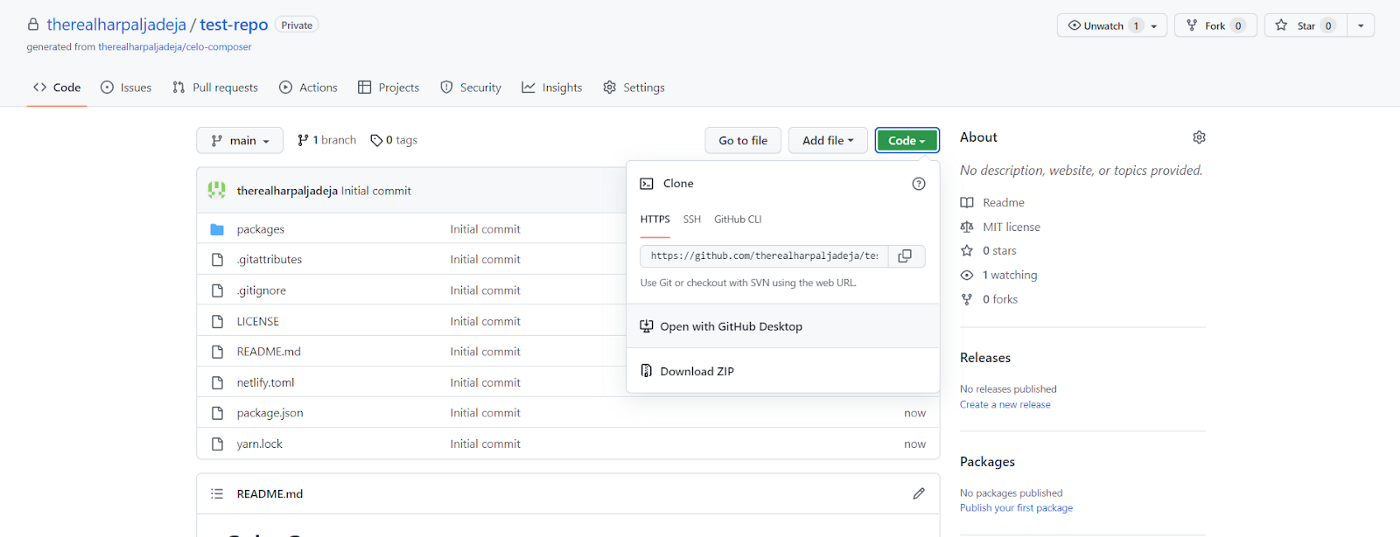Switch to the GitHub CLI clone tab
Viewport: 1400px width, 537px height.
737,219
